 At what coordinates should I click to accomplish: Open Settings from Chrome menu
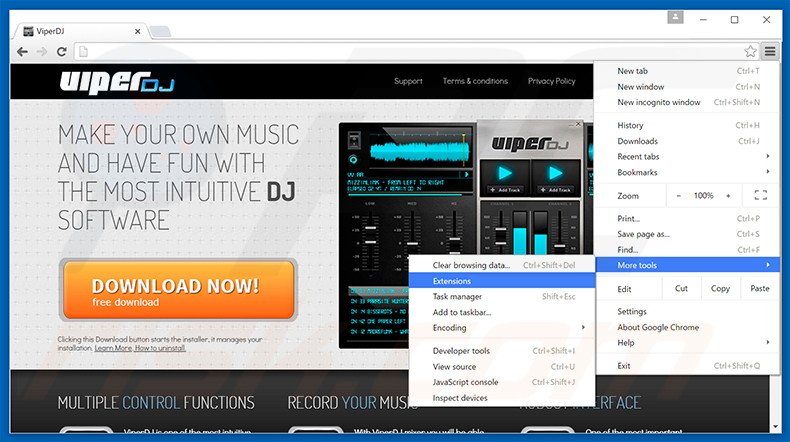[x=687, y=311]
